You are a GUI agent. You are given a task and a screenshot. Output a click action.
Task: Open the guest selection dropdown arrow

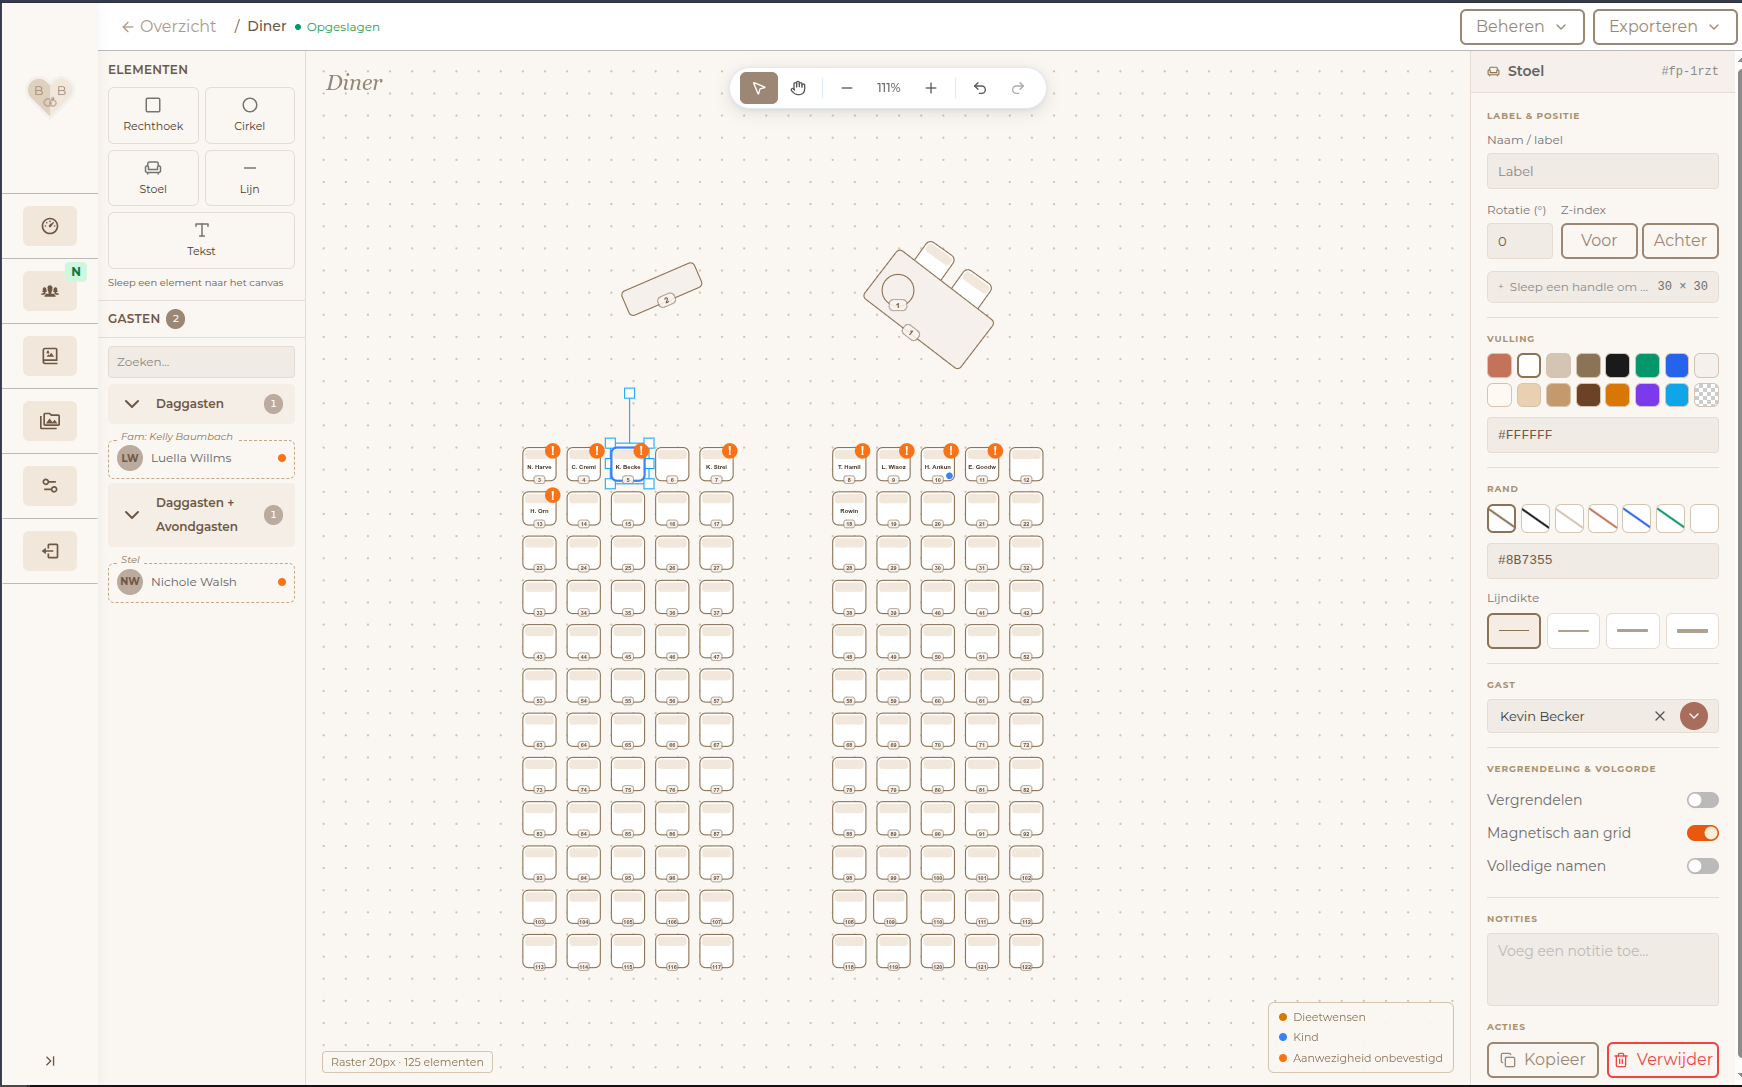(1694, 716)
